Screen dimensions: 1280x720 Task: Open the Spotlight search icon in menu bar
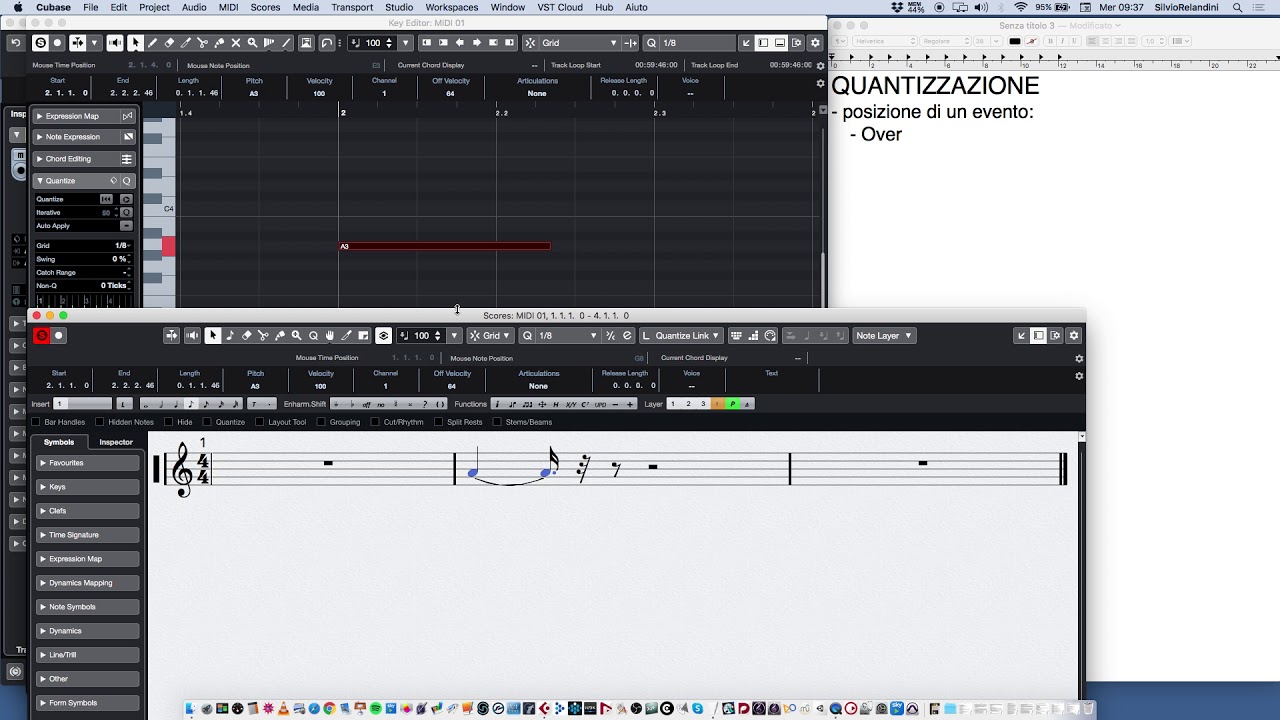1237,7
